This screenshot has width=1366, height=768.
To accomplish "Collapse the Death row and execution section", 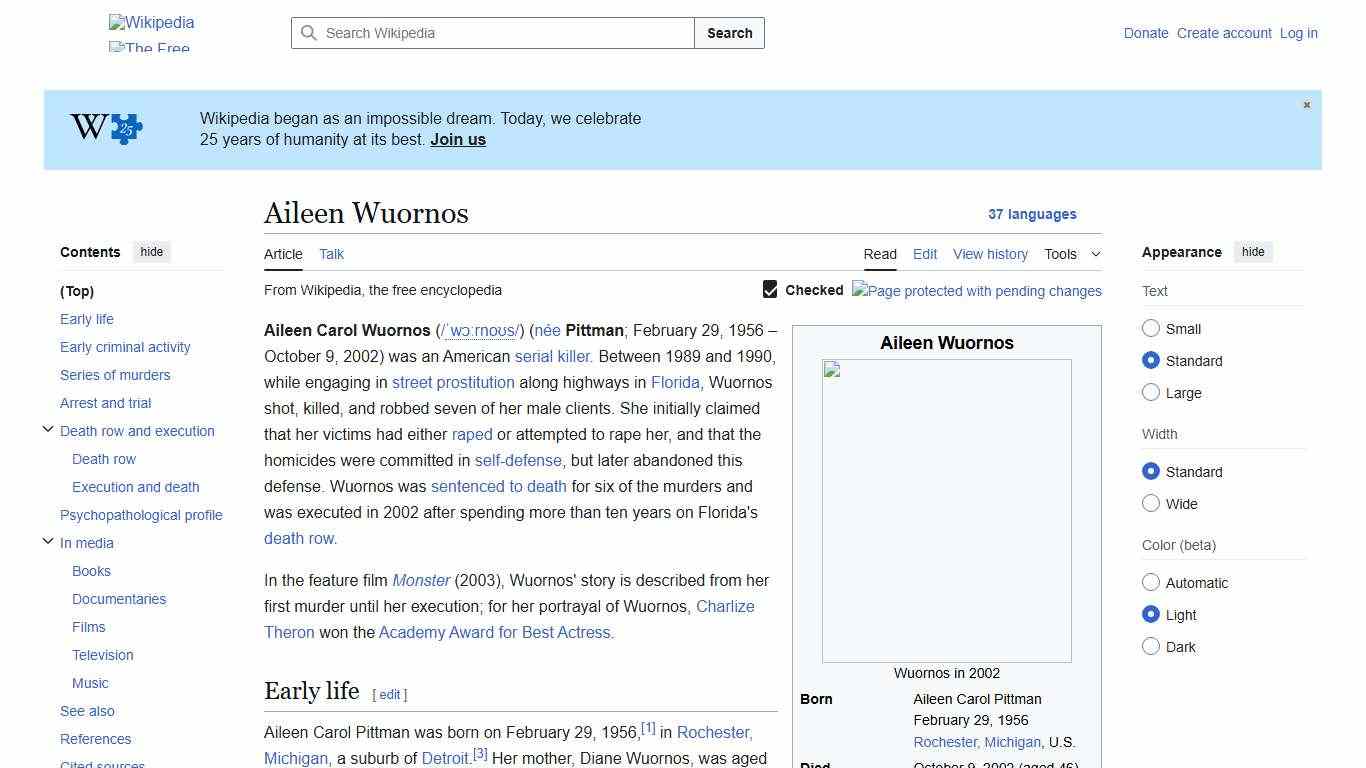I will point(48,429).
